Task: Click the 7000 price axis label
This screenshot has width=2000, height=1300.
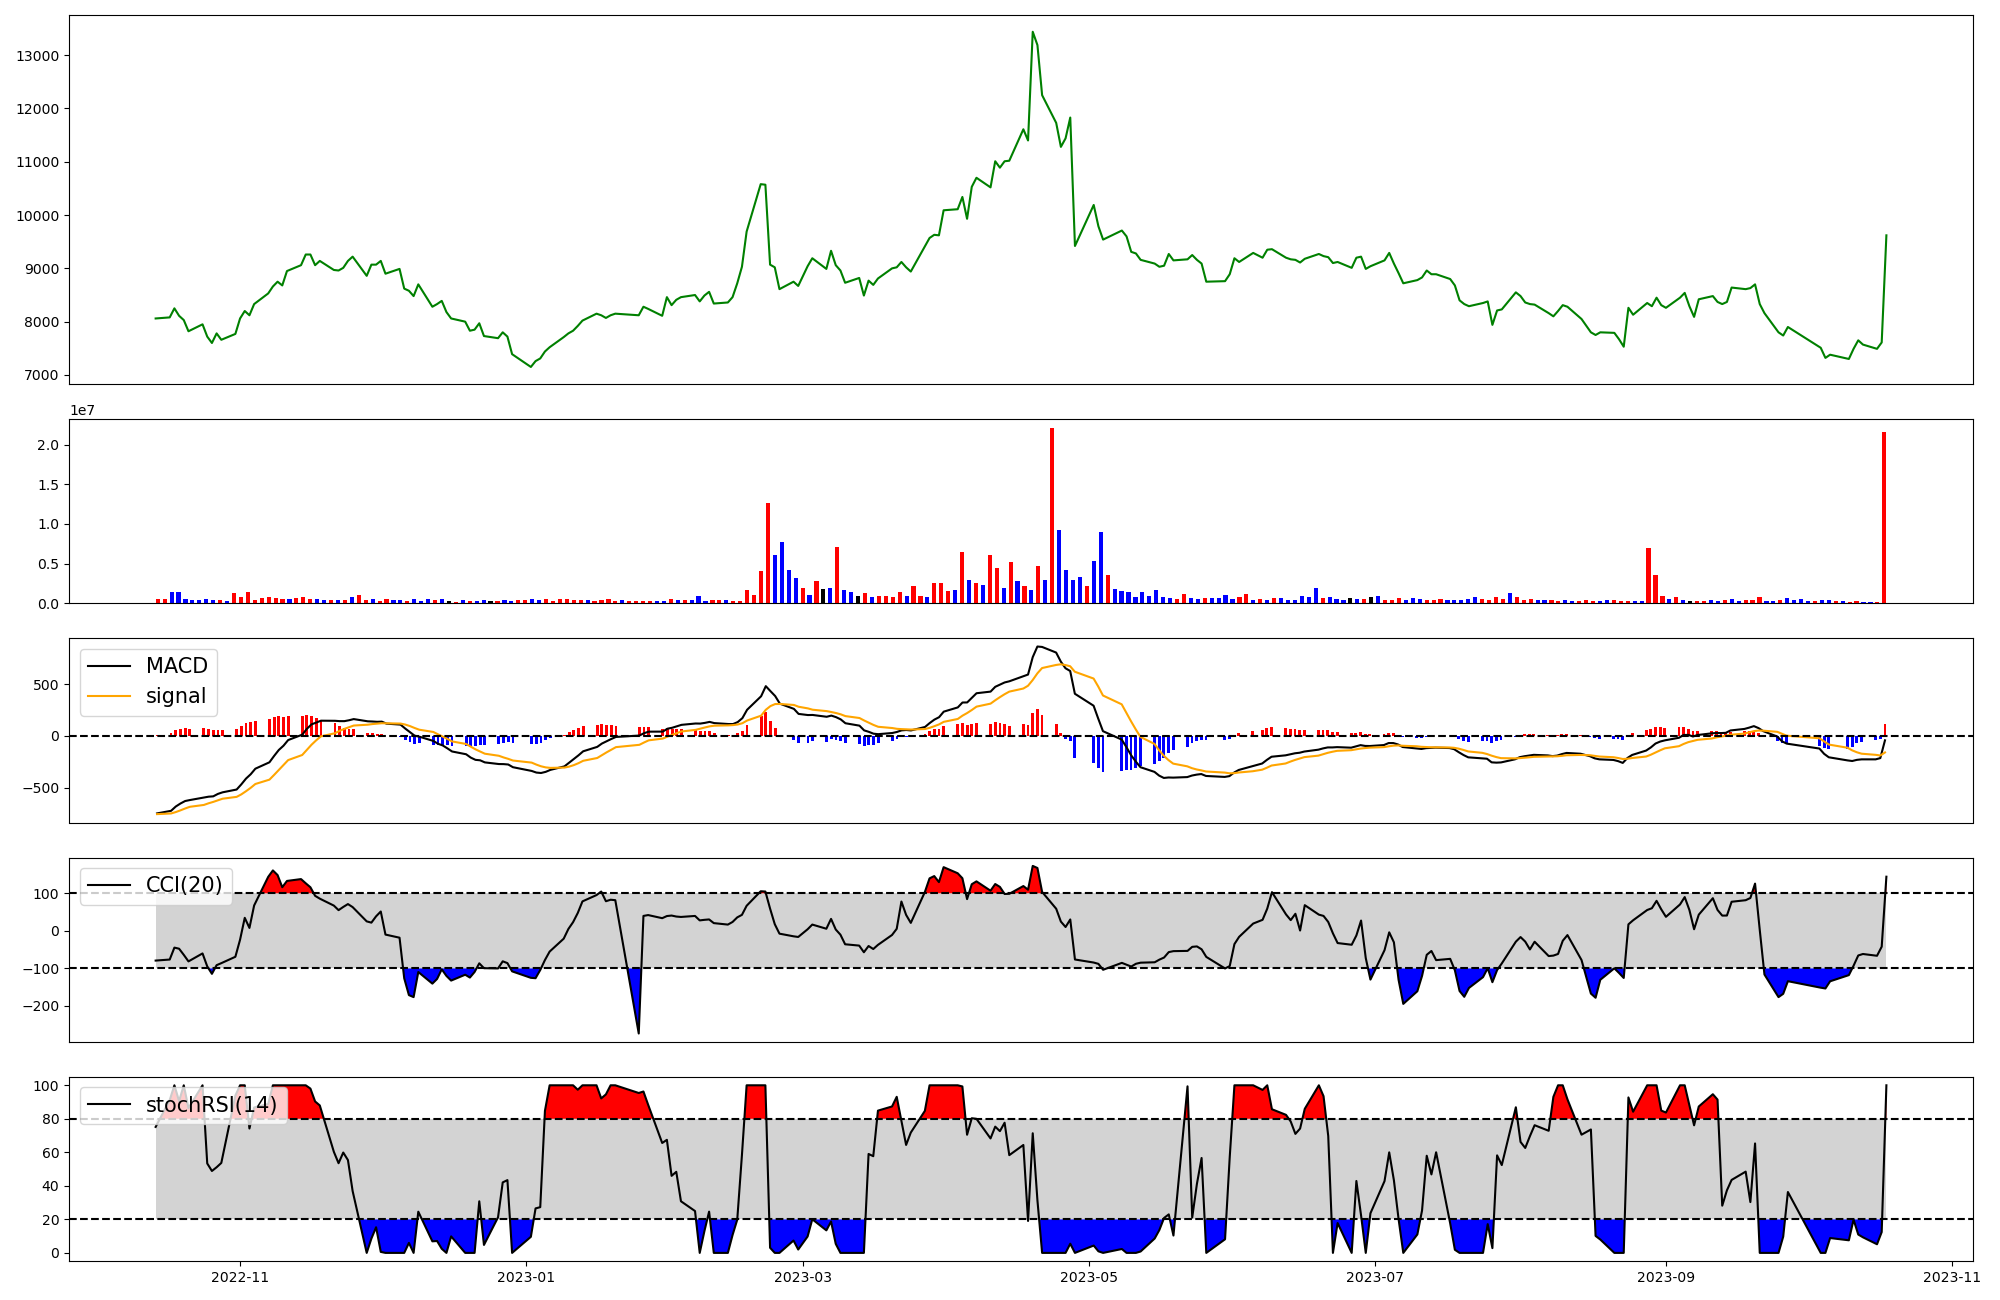Action: [42, 376]
